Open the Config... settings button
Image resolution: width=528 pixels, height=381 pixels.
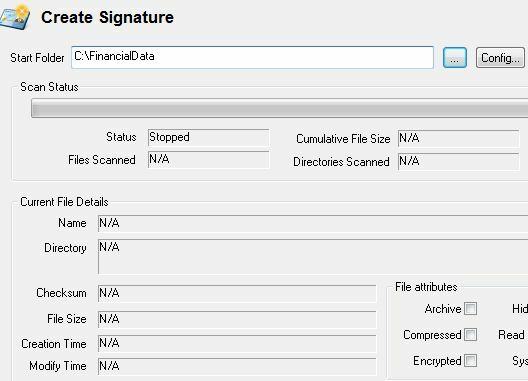coord(500,58)
